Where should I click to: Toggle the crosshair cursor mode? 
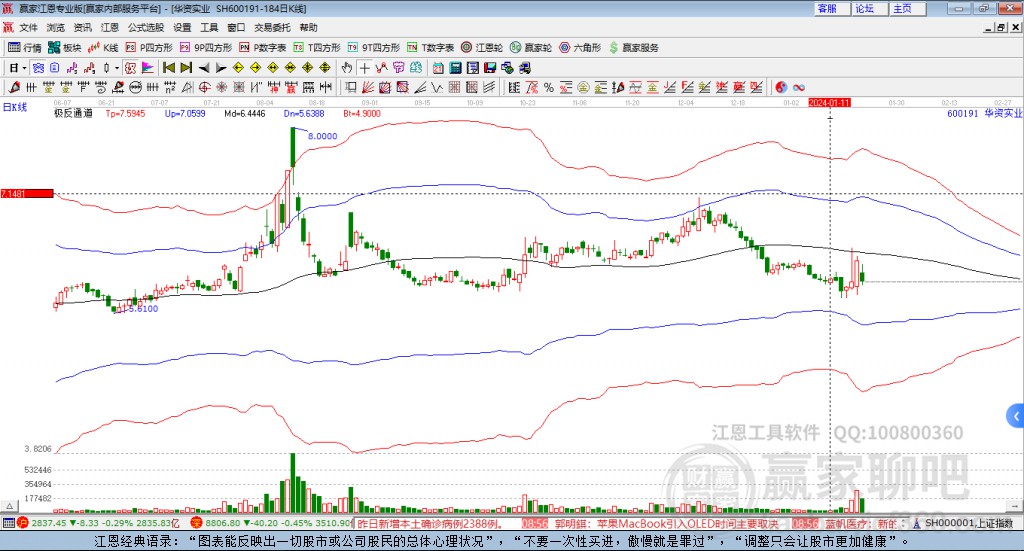[x=364, y=68]
